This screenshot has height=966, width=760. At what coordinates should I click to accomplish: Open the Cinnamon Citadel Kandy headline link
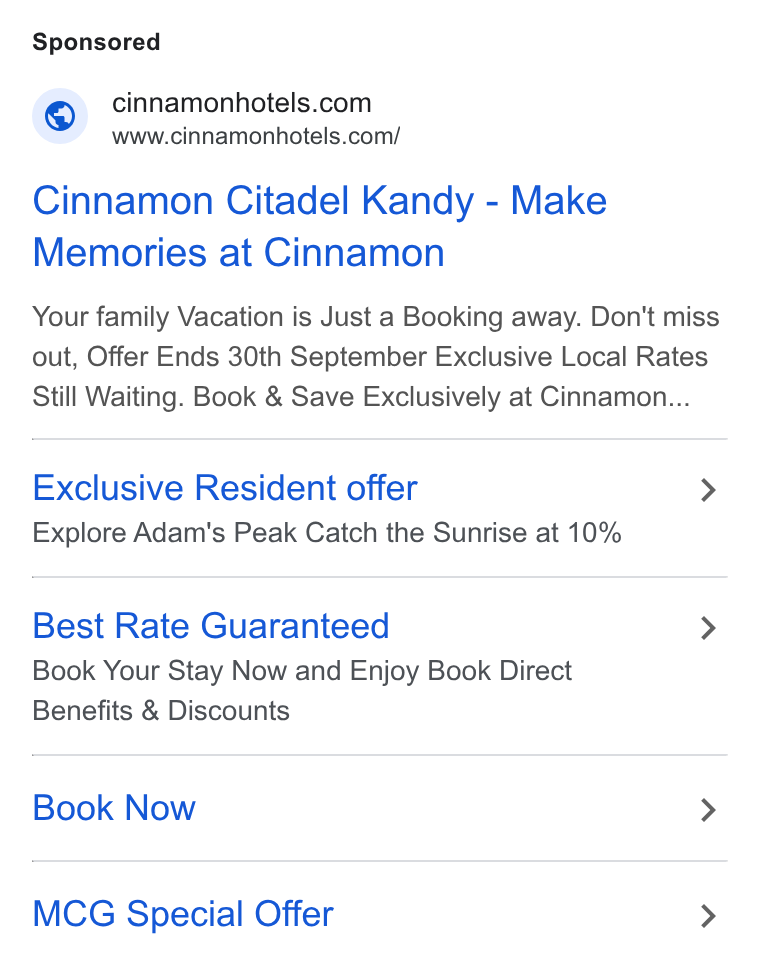click(320, 227)
